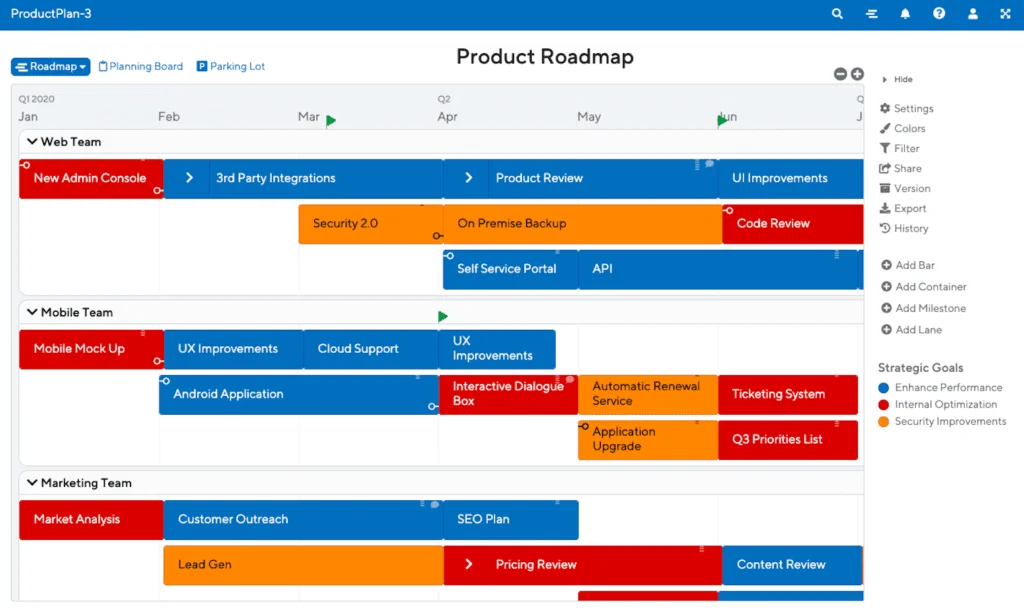The image size is (1024, 610).
Task: Open the Parking Lot tab
Action: 230,66
